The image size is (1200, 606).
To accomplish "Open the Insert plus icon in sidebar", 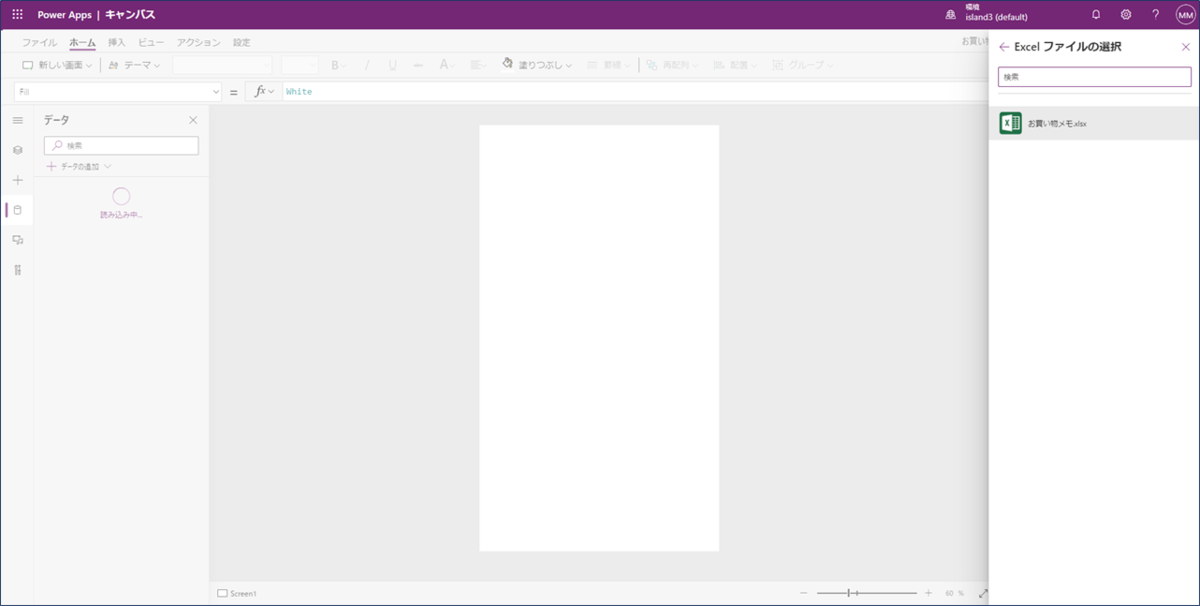I will click(17, 180).
